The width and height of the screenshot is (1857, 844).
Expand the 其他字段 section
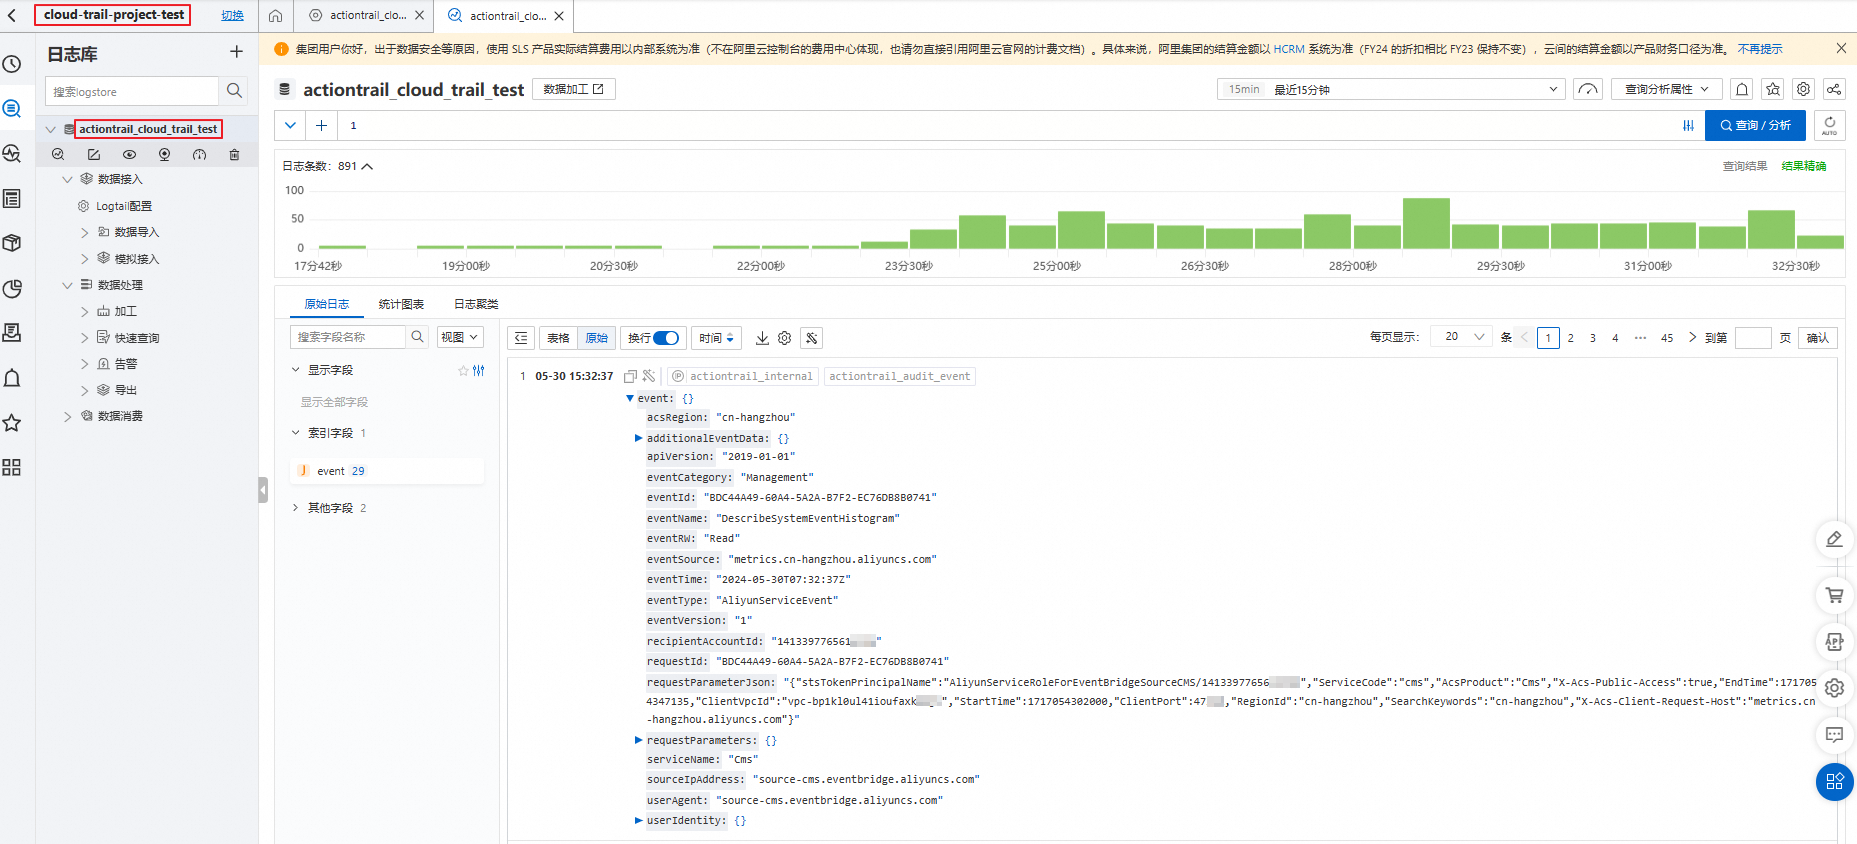(295, 508)
